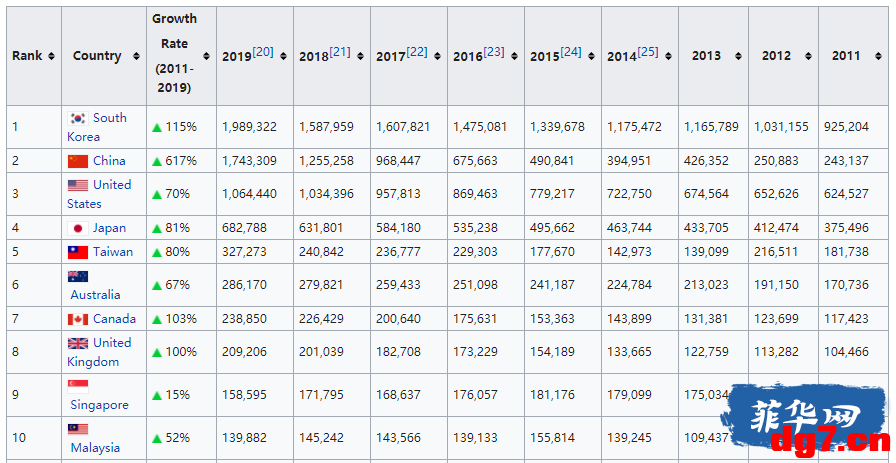Open the China country link
Screen dimensions: 896x463
pyautogui.click(x=109, y=161)
